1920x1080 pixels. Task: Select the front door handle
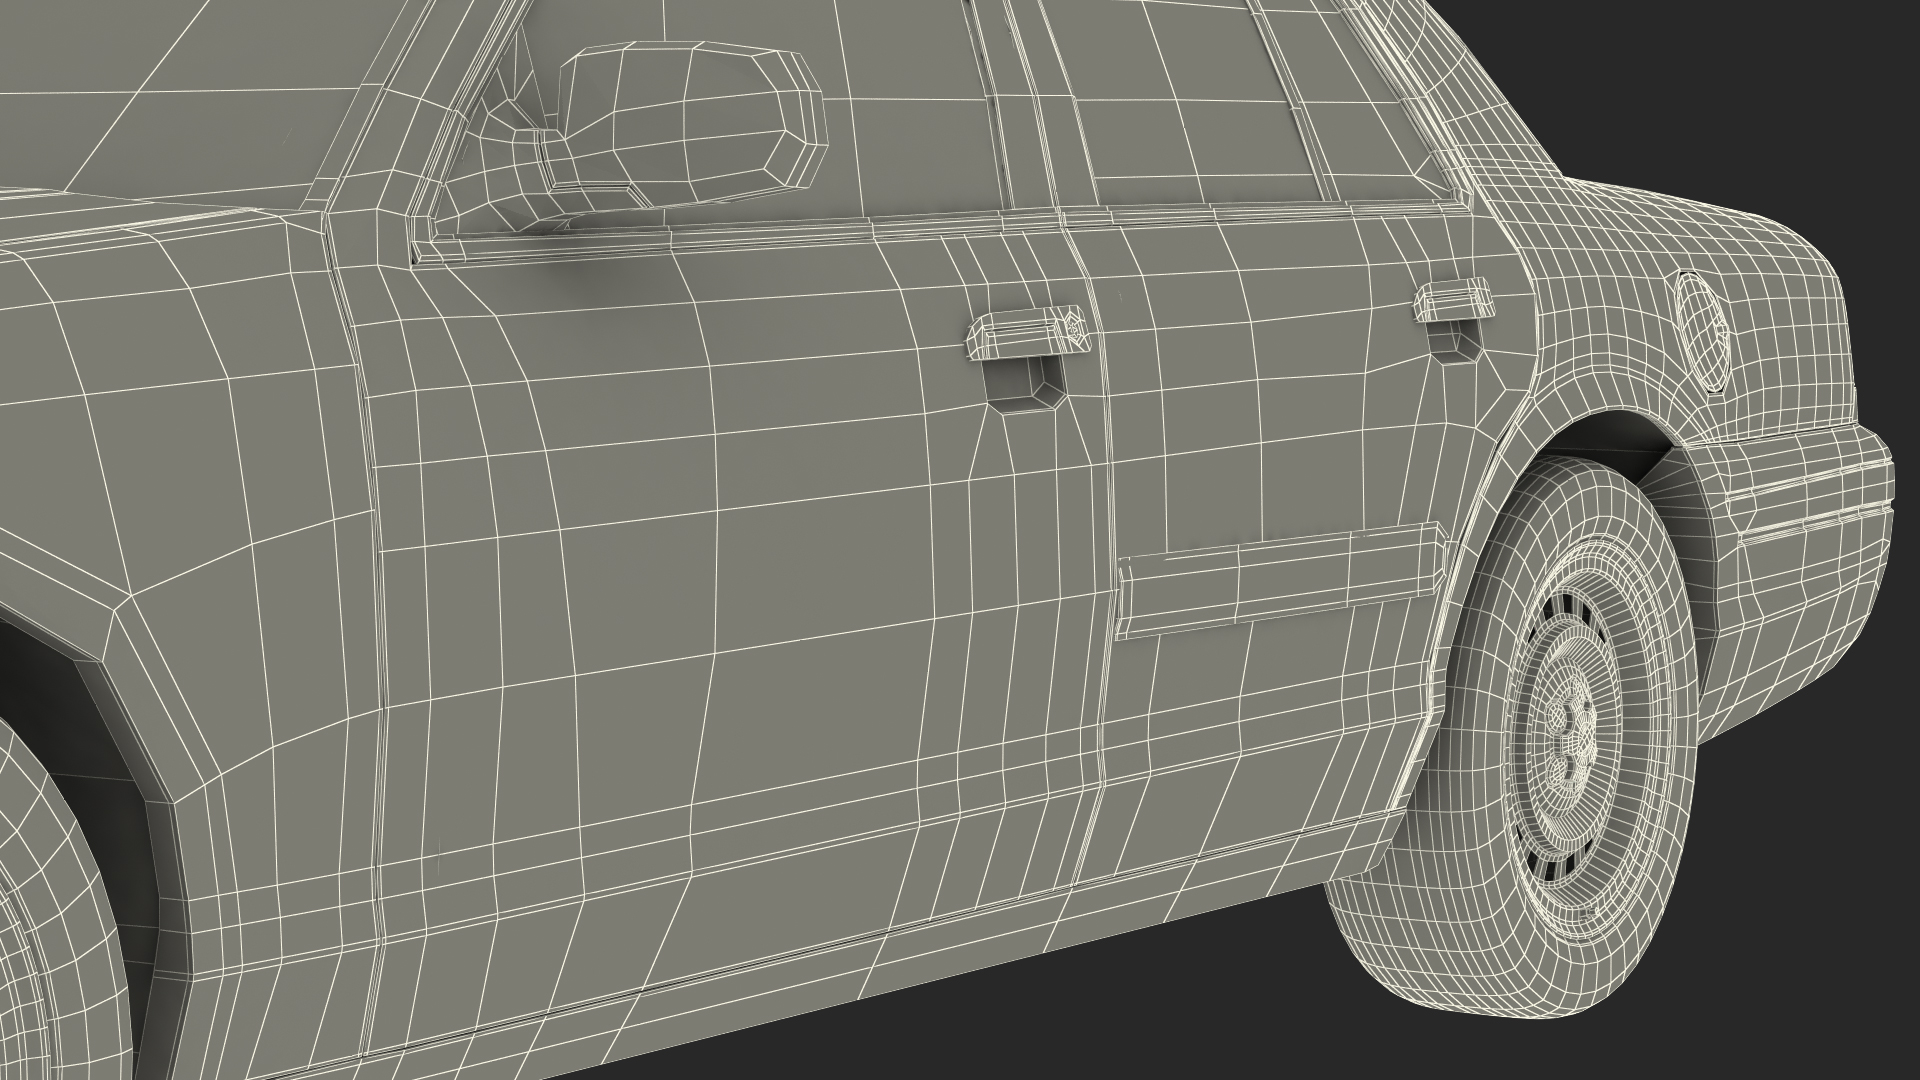(1026, 331)
